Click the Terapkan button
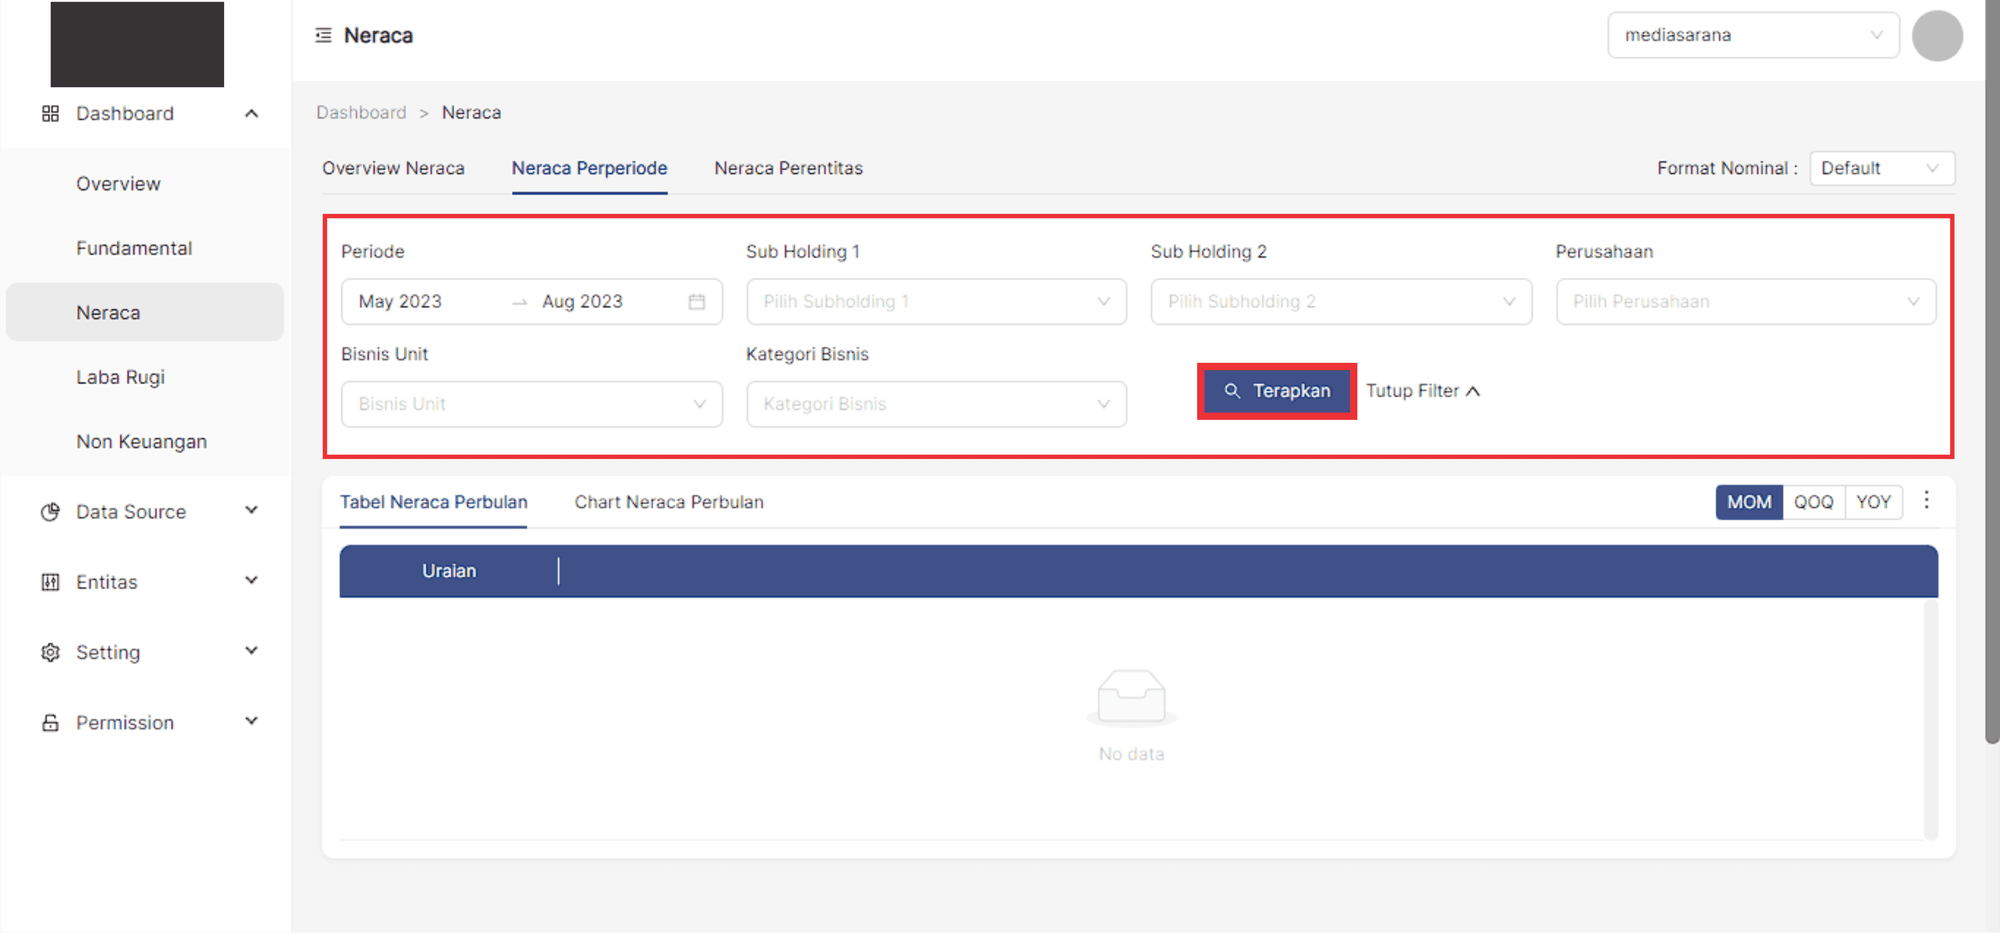The image size is (2000, 933). point(1276,391)
